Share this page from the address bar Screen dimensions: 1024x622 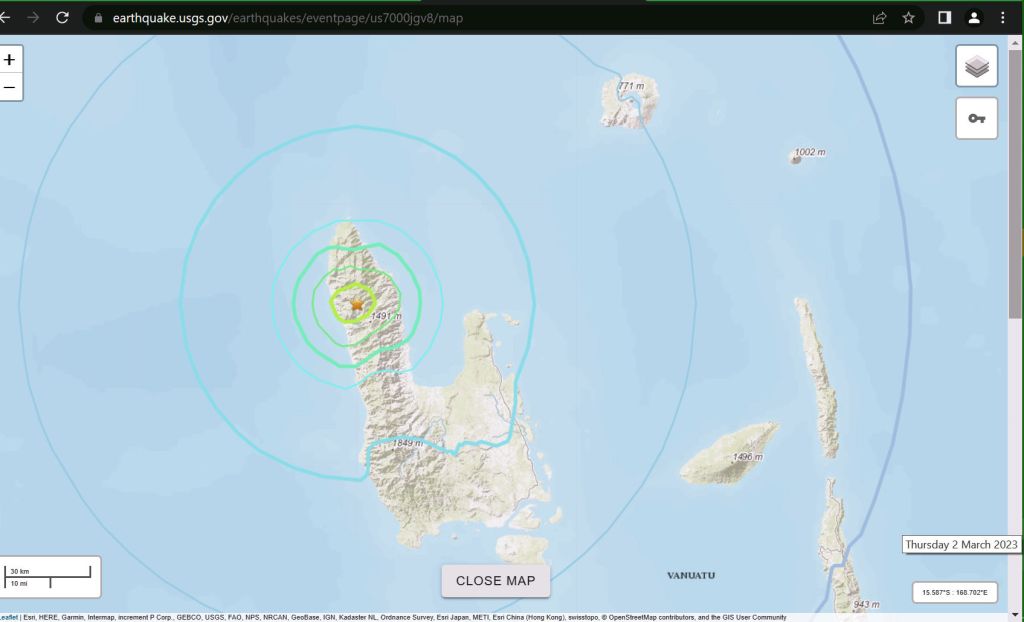click(880, 18)
